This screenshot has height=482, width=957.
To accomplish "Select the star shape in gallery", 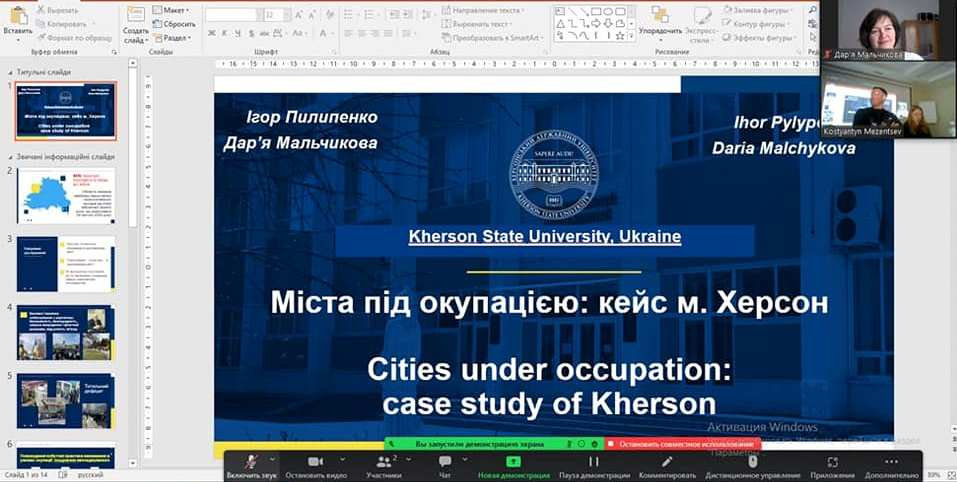I will tap(619, 36).
